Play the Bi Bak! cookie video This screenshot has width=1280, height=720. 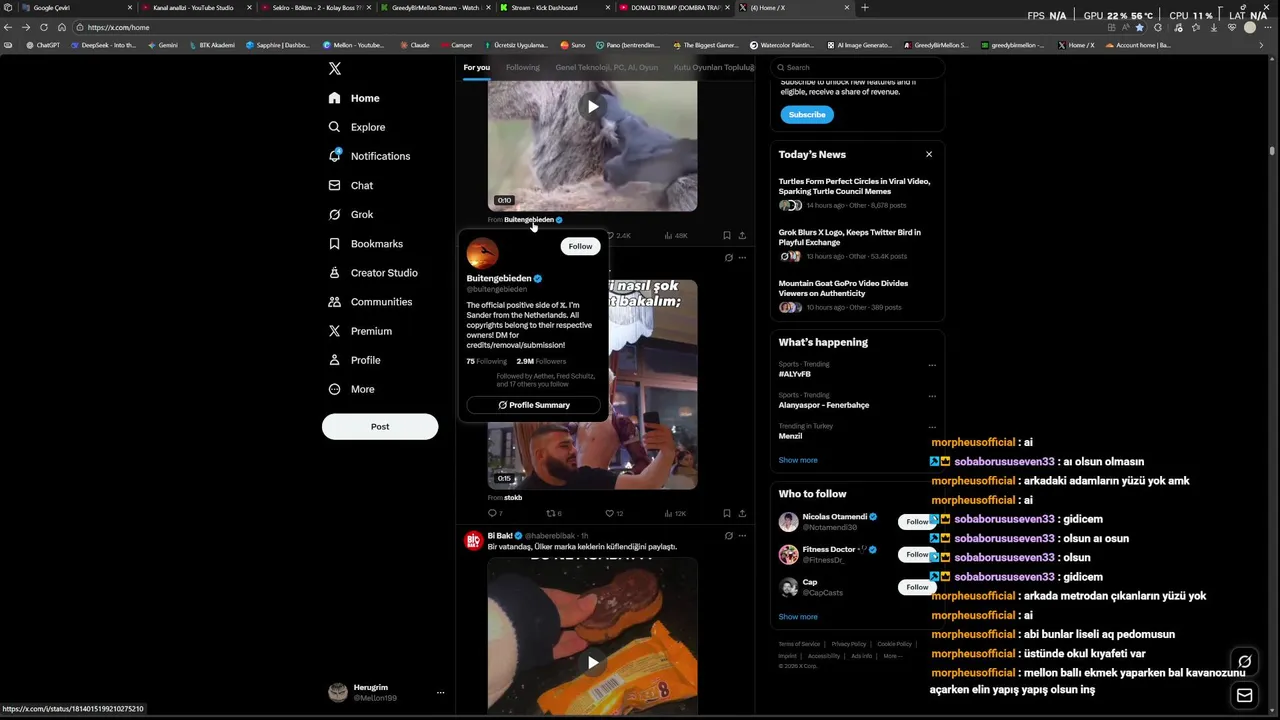(x=593, y=662)
